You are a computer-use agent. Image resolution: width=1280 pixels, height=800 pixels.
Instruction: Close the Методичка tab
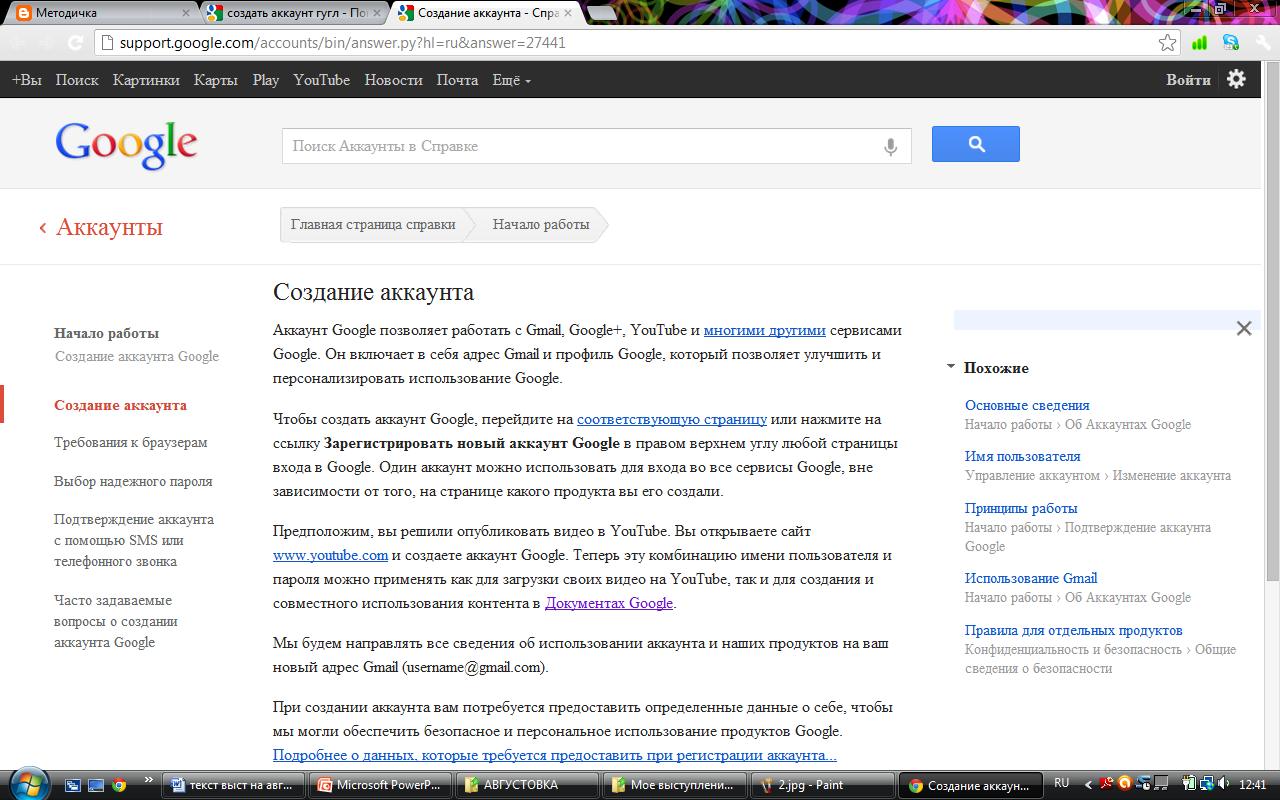tap(186, 14)
